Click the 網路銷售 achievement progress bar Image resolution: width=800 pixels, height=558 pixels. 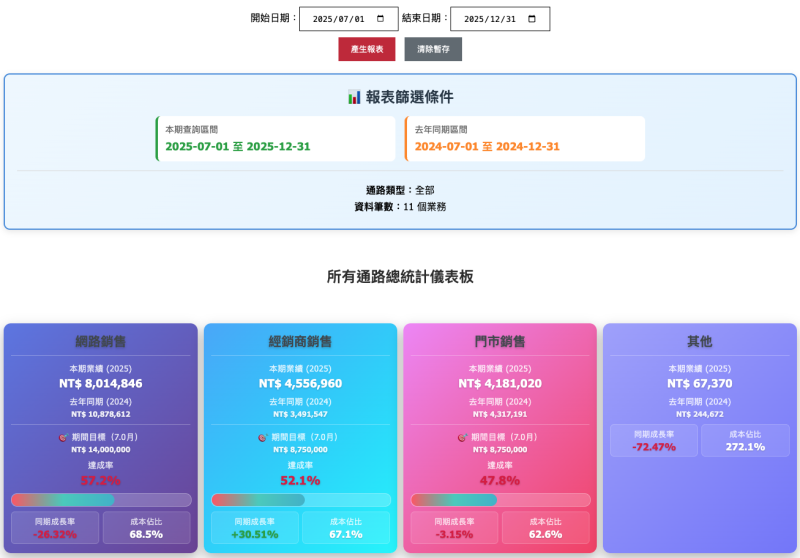point(101,500)
